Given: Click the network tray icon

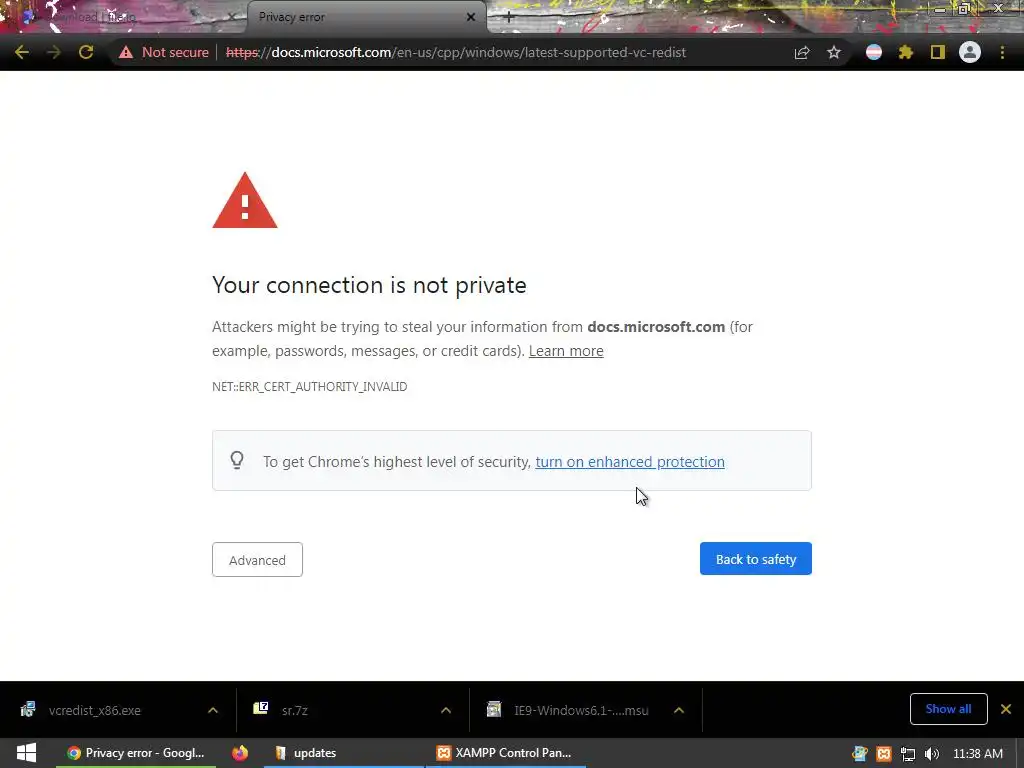Looking at the screenshot, I should coord(908,754).
